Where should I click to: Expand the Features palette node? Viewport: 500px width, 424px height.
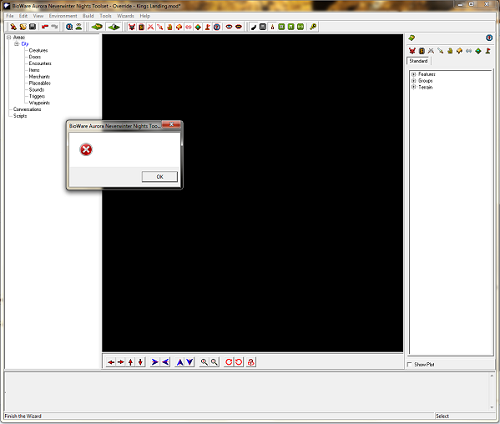[x=414, y=74]
